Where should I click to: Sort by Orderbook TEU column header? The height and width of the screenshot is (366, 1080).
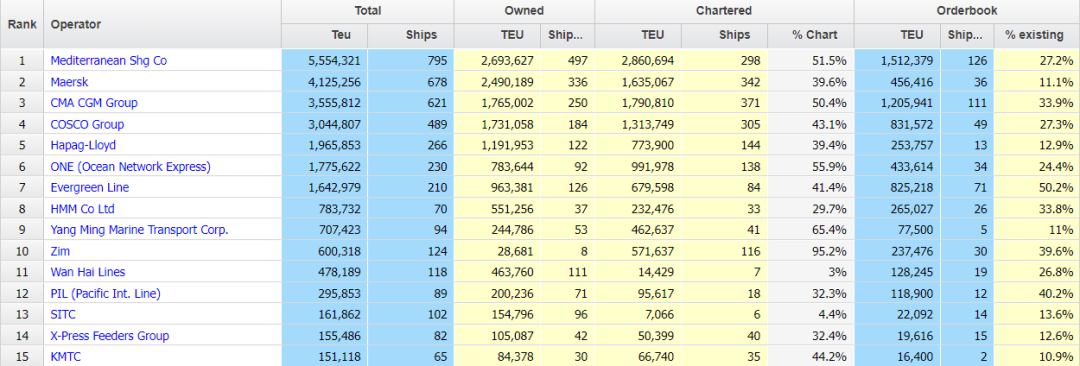(x=897, y=36)
